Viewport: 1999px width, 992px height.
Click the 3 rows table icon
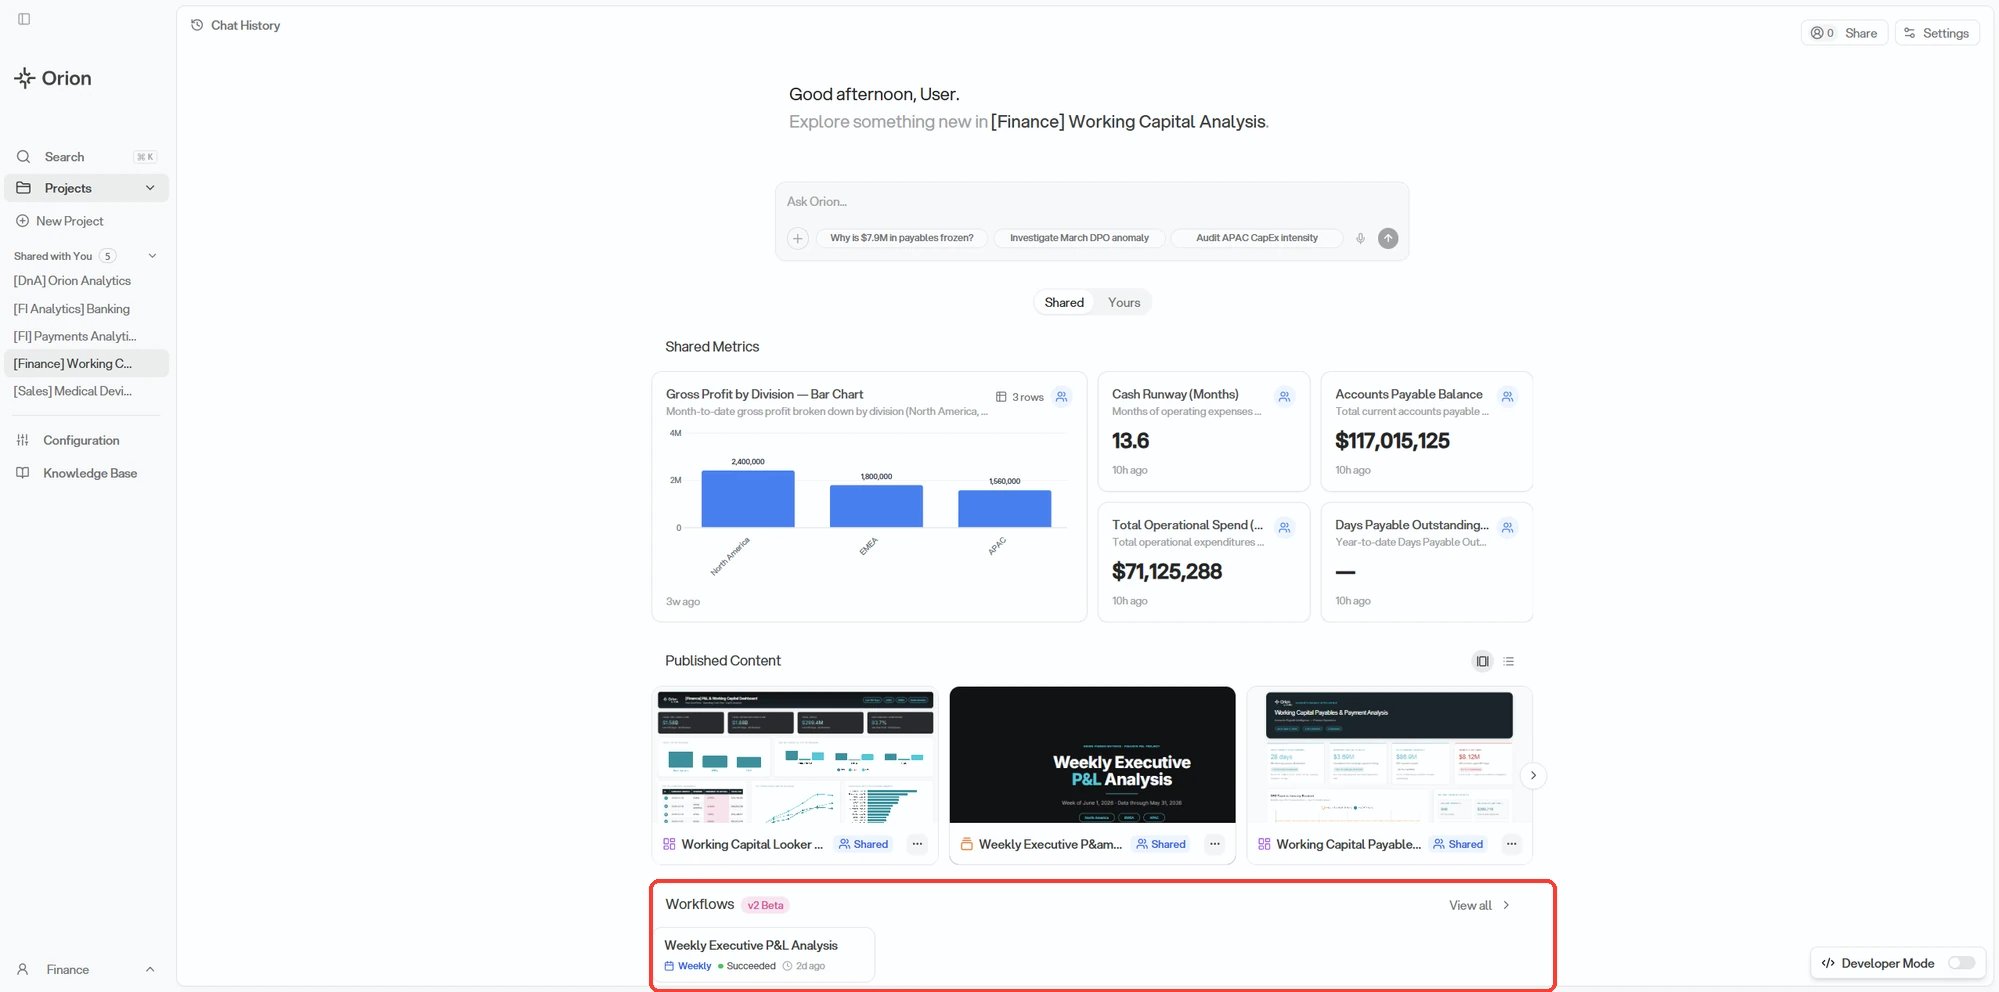[1001, 397]
